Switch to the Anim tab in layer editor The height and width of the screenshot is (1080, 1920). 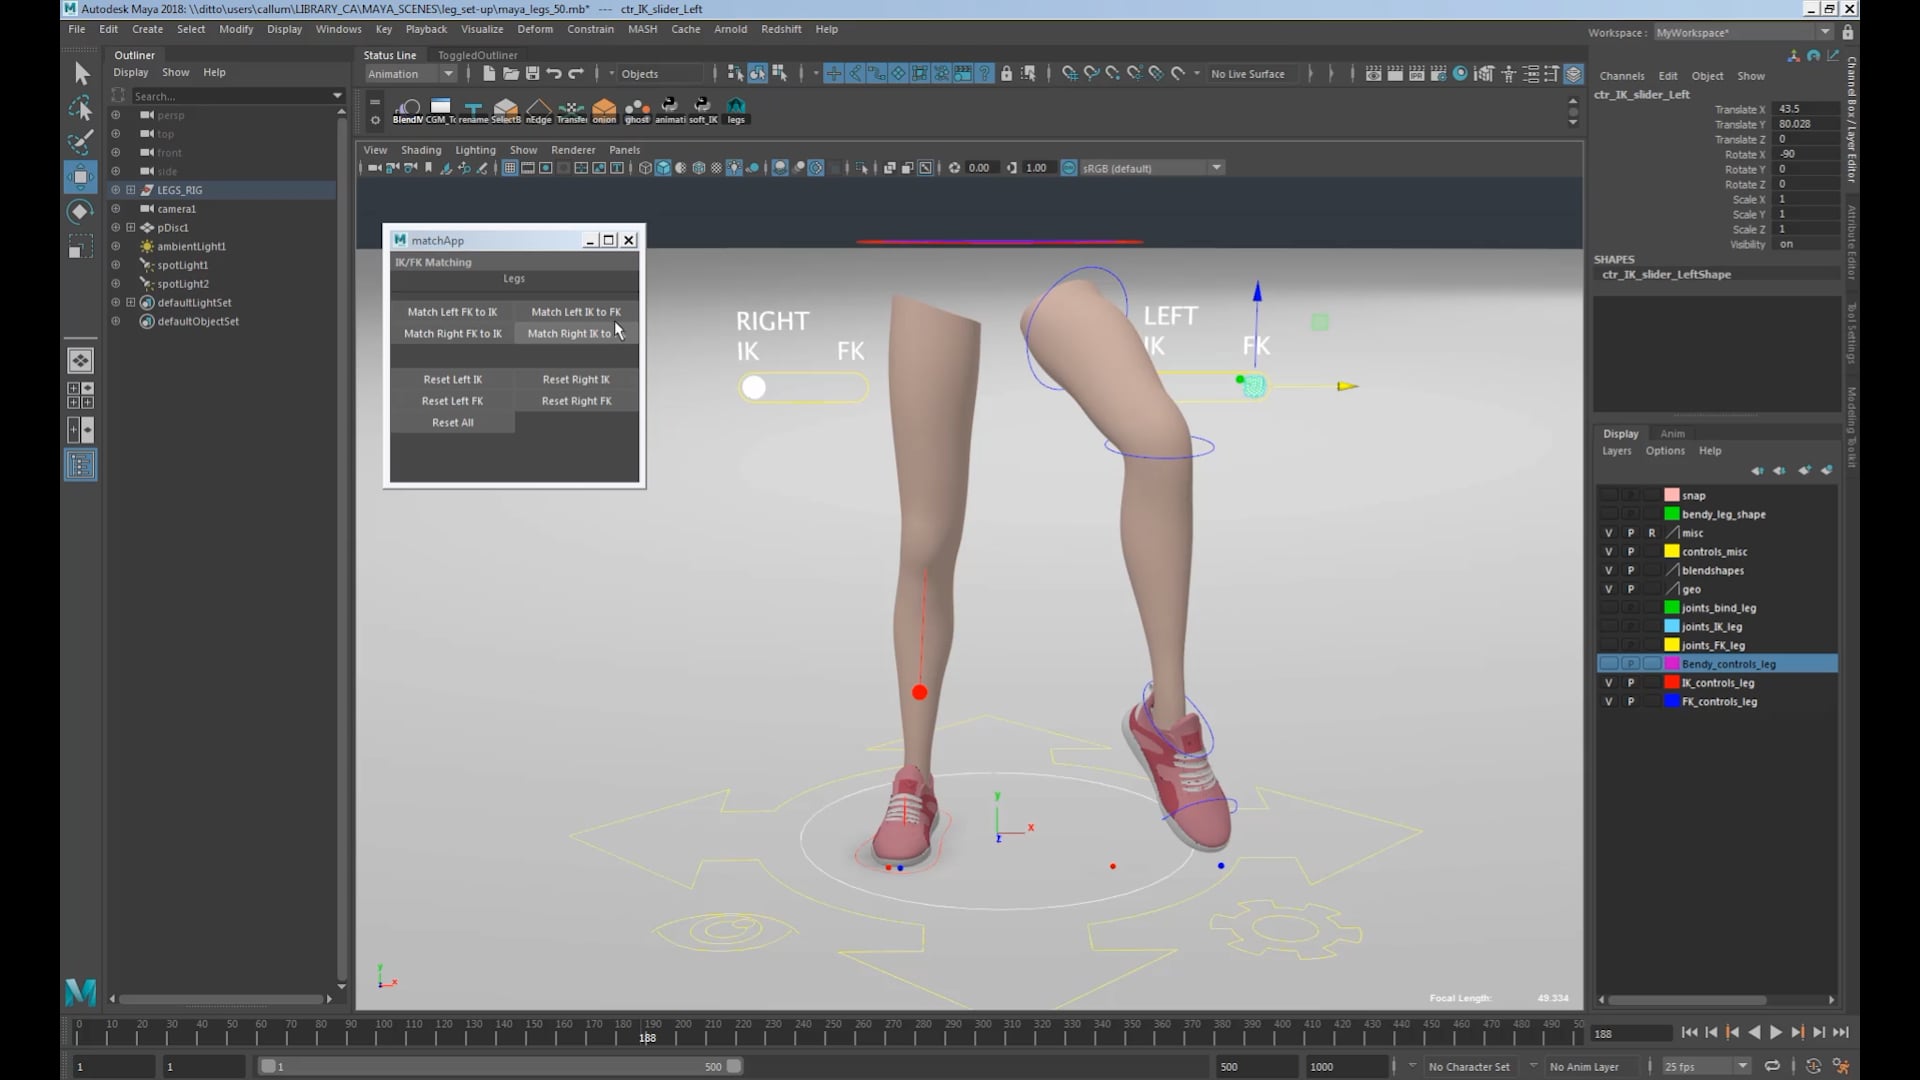click(1674, 433)
